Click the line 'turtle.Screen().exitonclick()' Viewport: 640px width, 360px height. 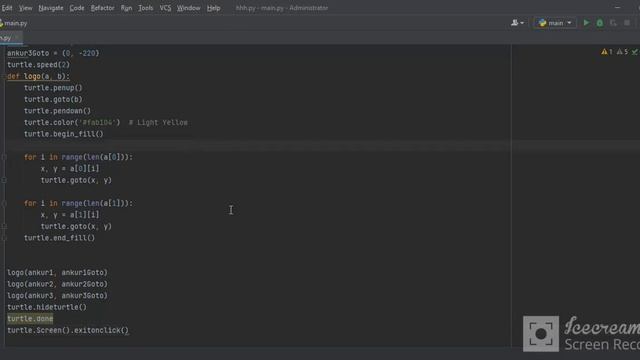68,330
